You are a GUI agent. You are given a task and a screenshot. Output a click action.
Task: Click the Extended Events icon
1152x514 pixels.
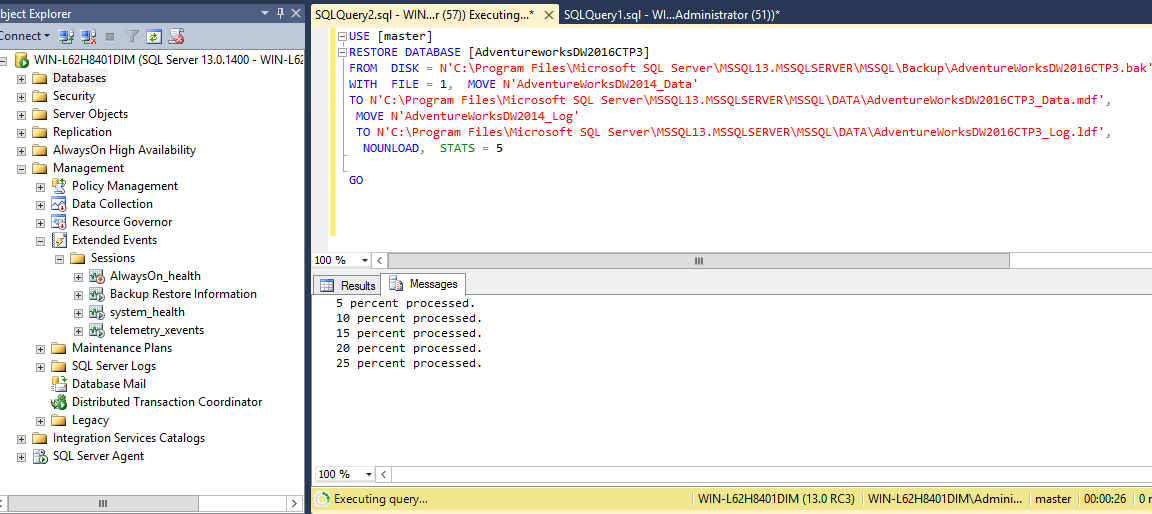pyautogui.click(x=60, y=240)
